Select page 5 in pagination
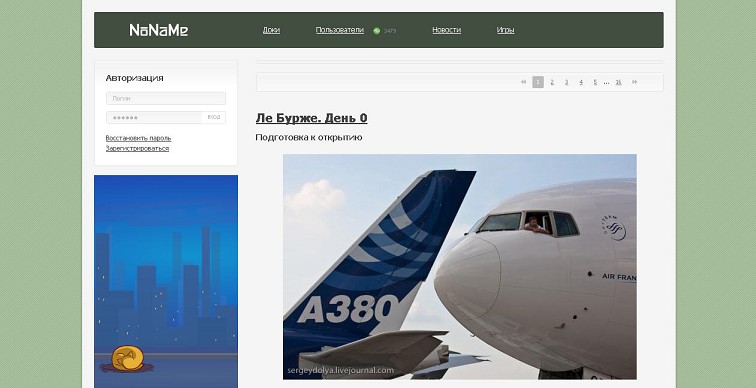Screen dimensions: 756x388 point(595,82)
